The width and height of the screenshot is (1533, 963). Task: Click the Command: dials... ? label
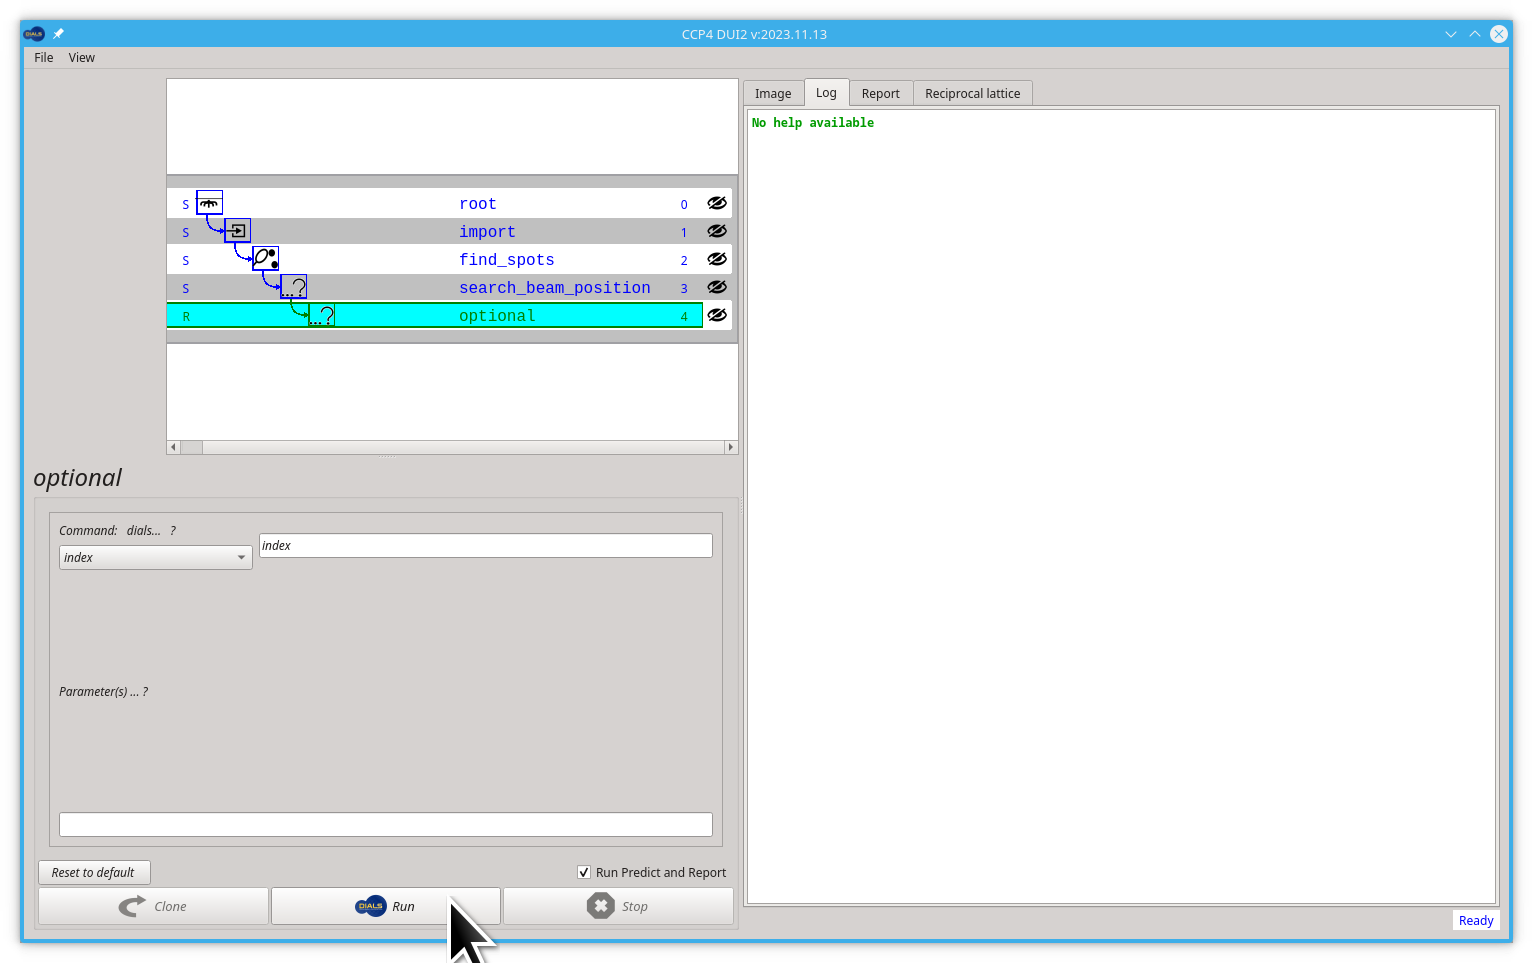pyautogui.click(x=118, y=530)
